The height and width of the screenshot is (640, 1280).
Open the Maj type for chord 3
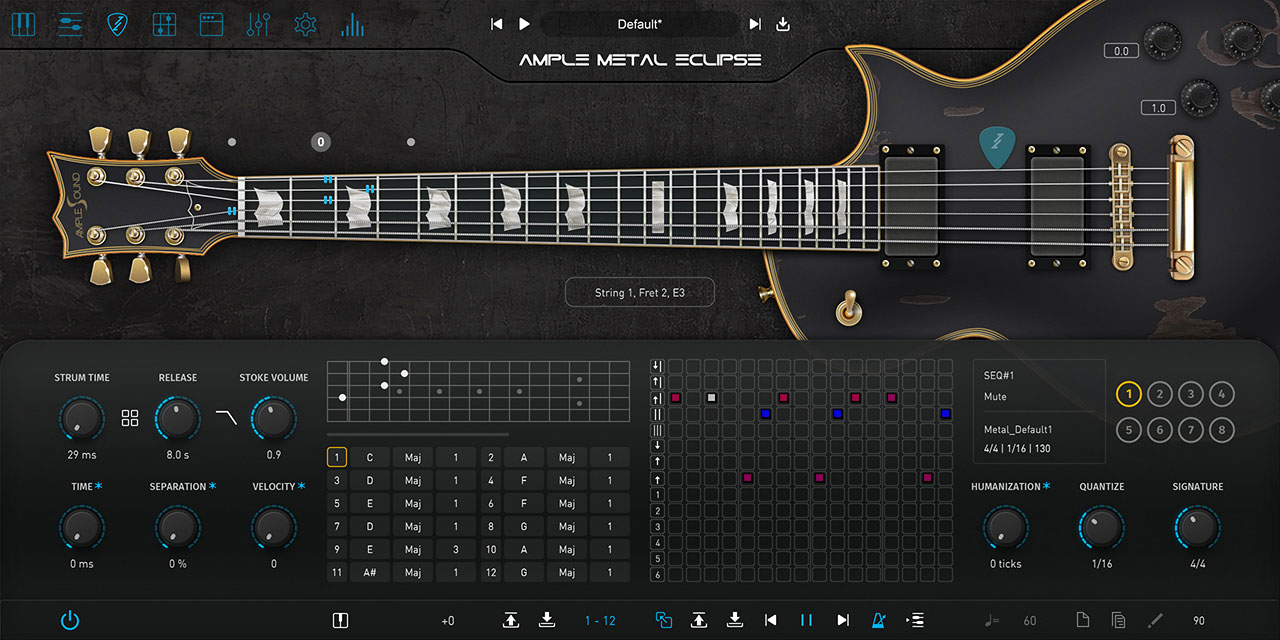(412, 481)
